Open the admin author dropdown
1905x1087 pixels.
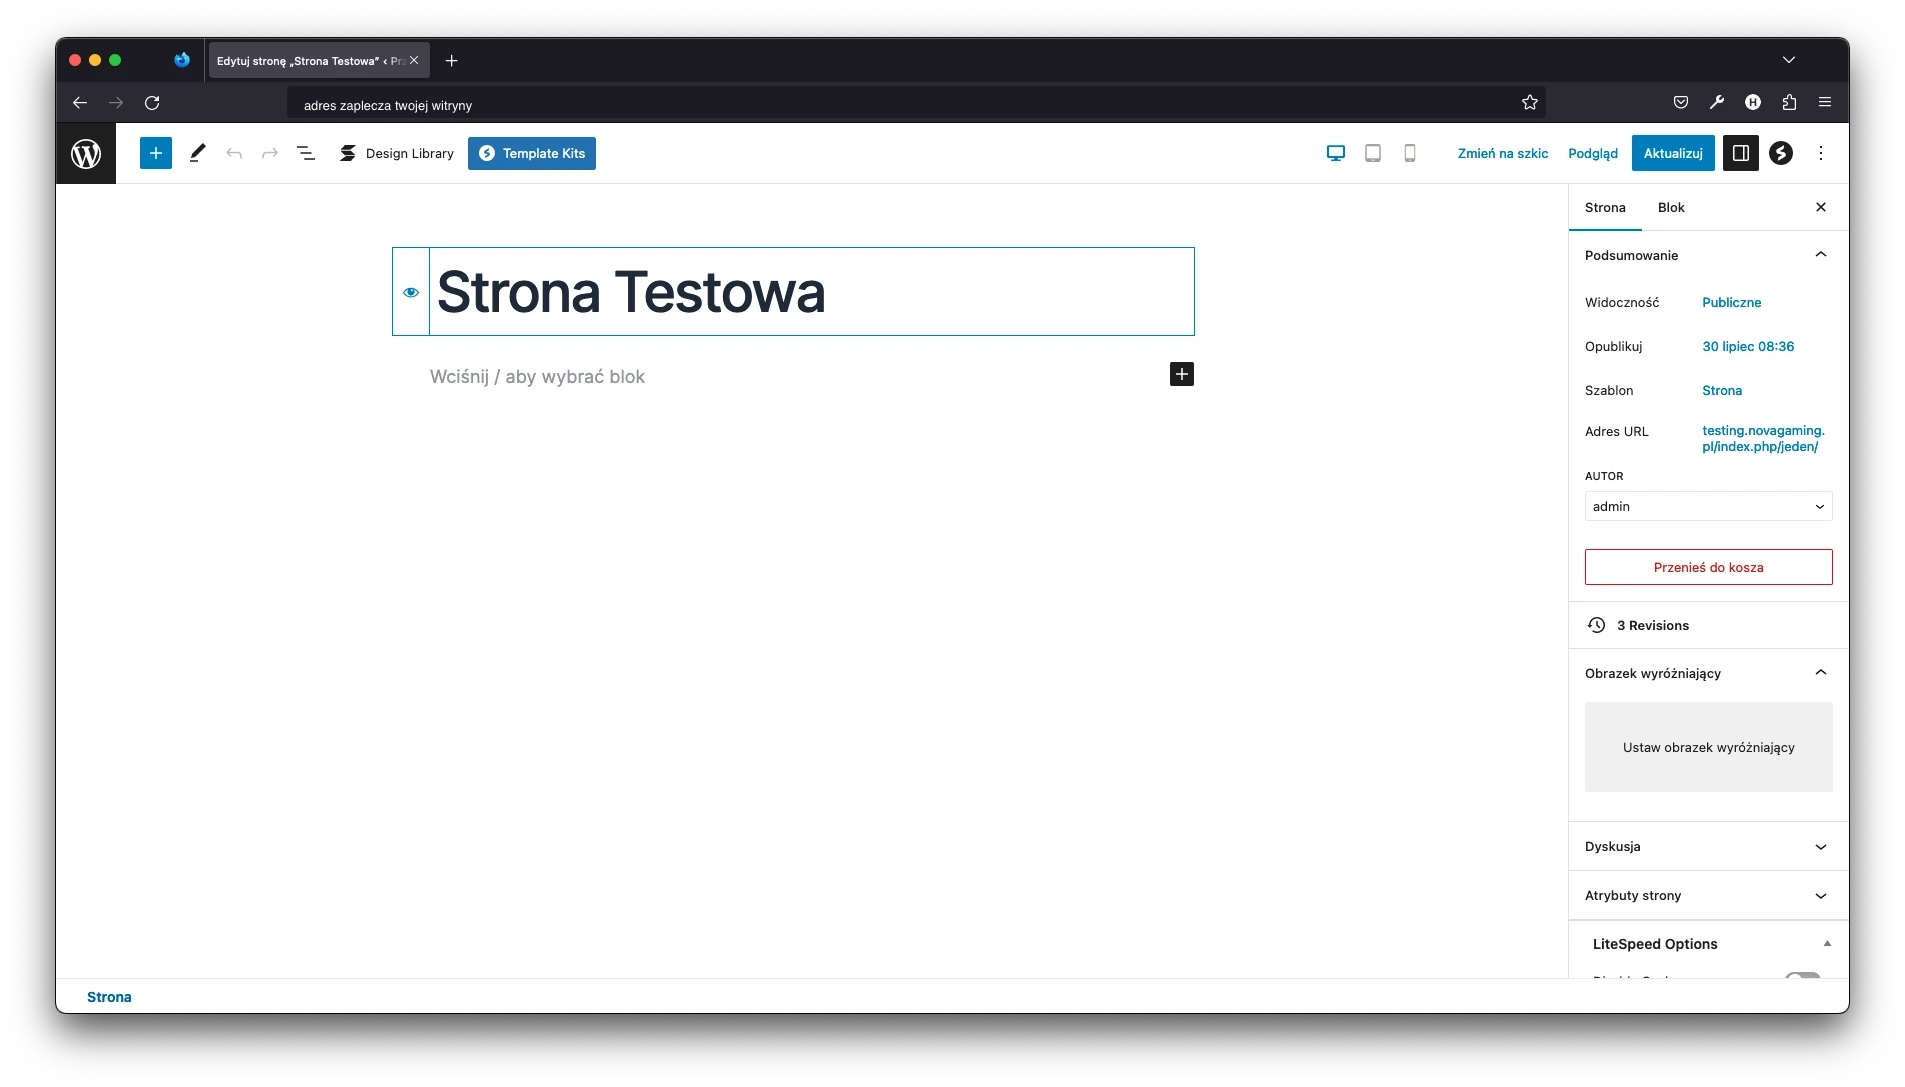pyautogui.click(x=1708, y=506)
